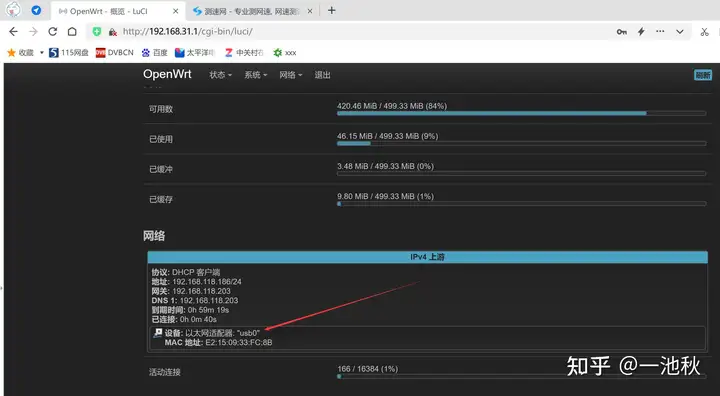Open the 115网盘 bookmark

69,53
